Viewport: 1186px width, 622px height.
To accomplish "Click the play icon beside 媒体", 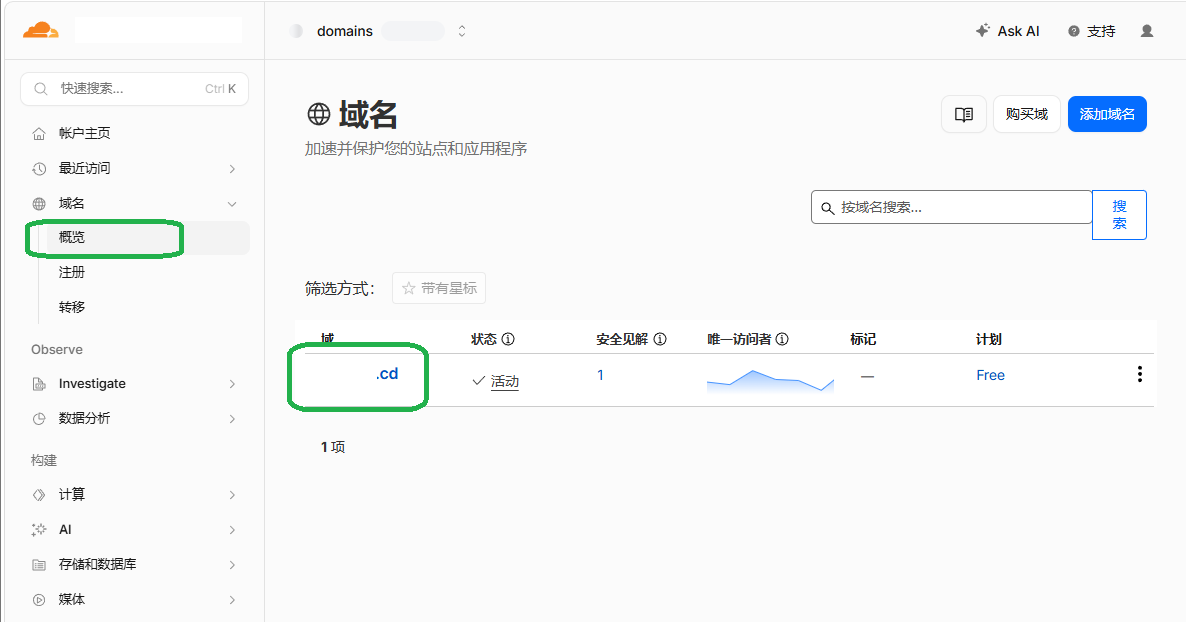I will pyautogui.click(x=39, y=600).
